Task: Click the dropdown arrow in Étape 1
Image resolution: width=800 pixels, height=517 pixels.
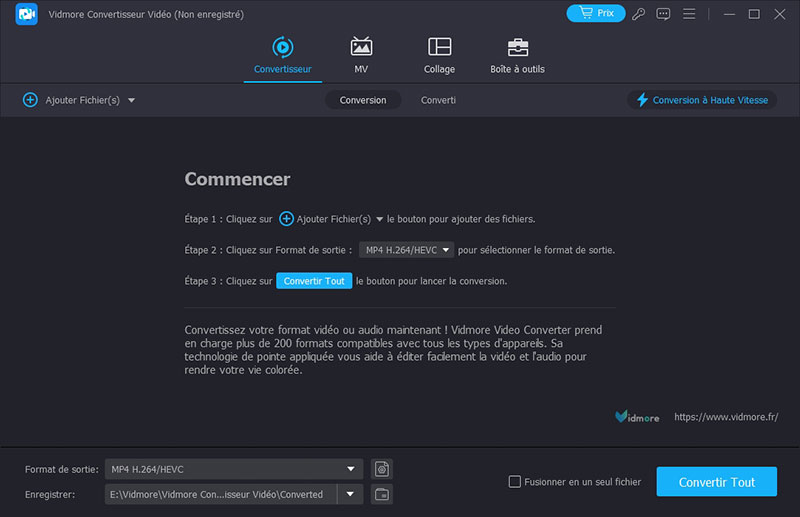Action: tap(380, 219)
